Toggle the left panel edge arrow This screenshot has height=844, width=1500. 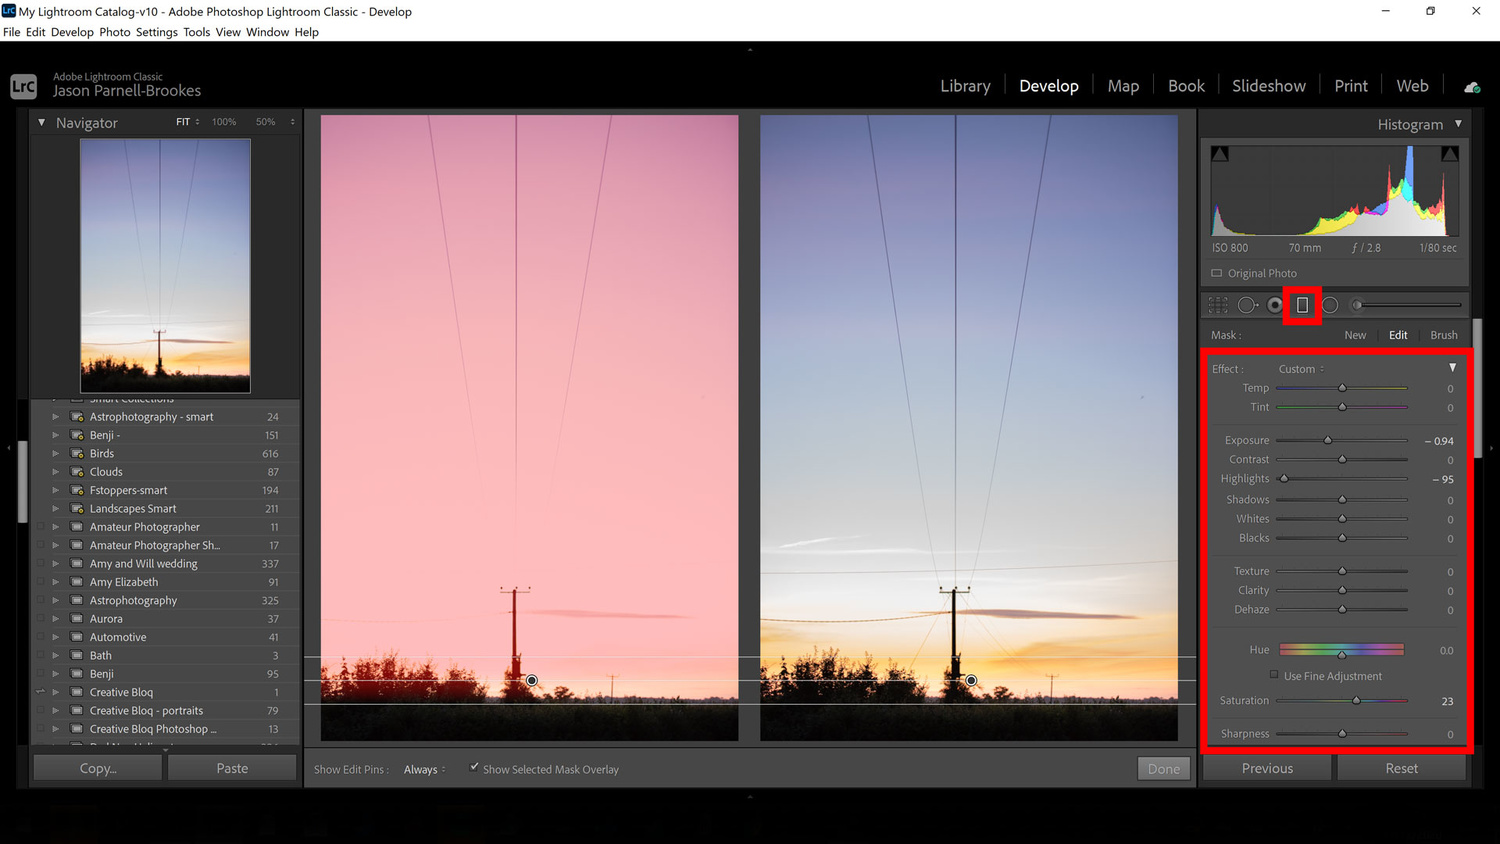pyautogui.click(x=8, y=448)
